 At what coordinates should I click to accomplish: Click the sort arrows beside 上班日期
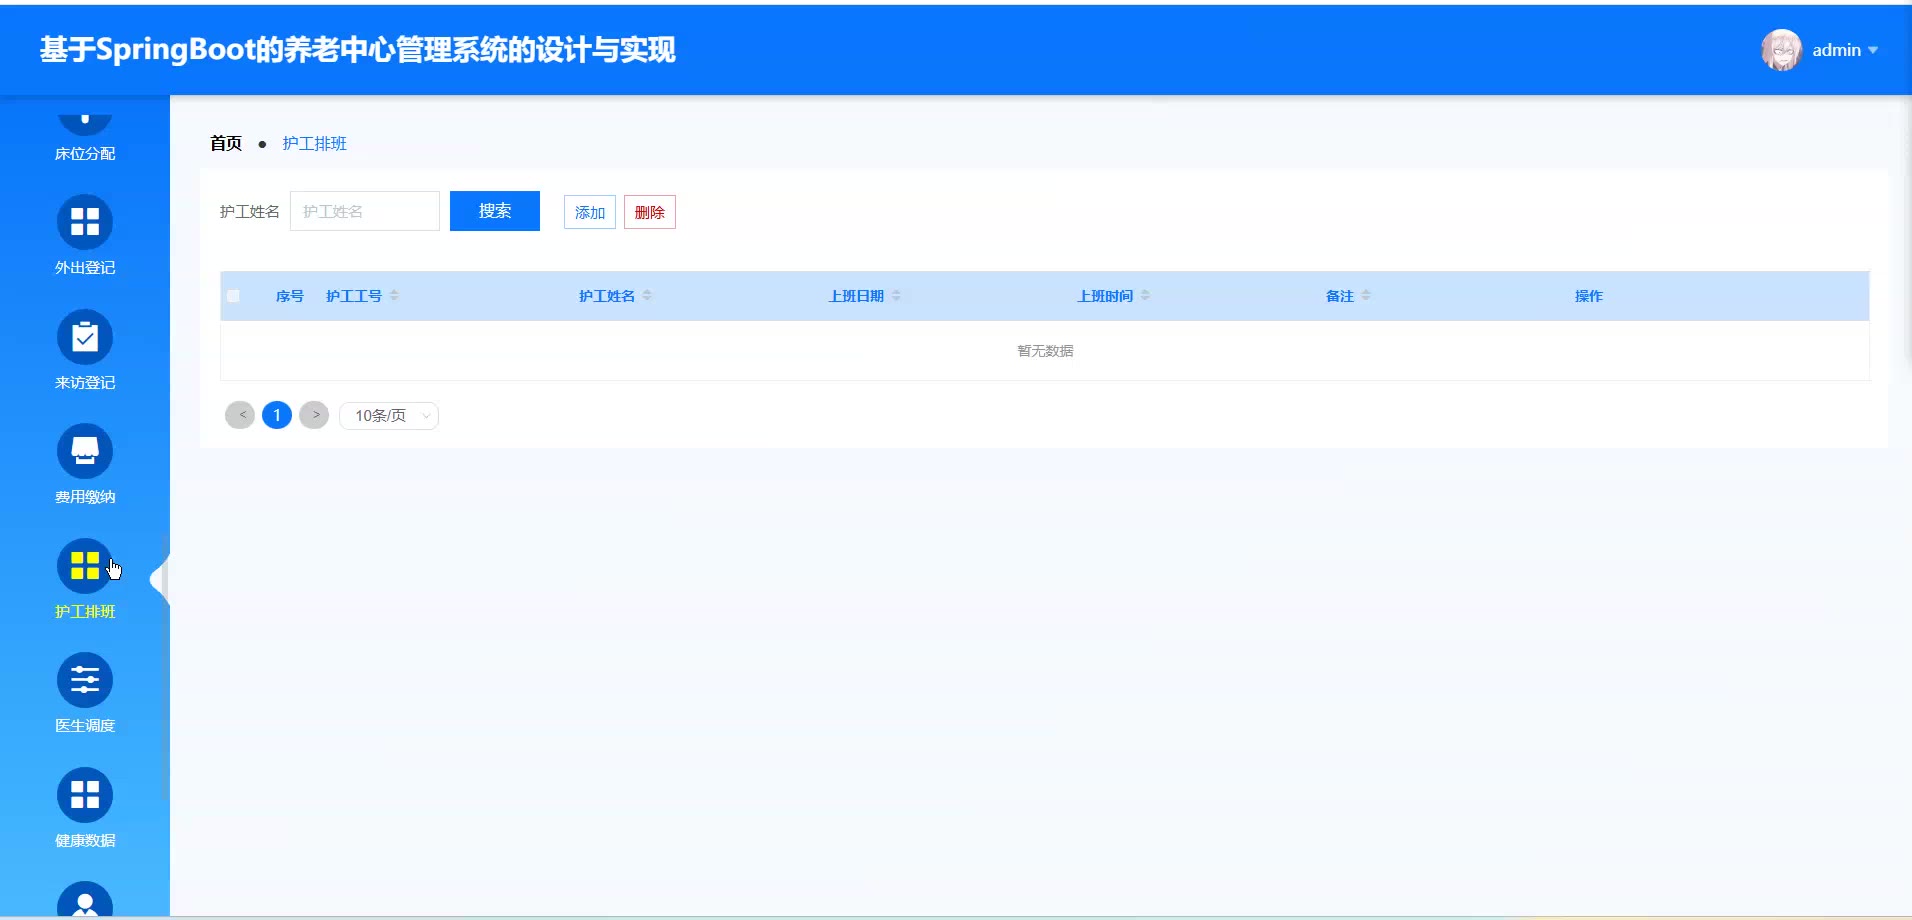pyautogui.click(x=896, y=296)
